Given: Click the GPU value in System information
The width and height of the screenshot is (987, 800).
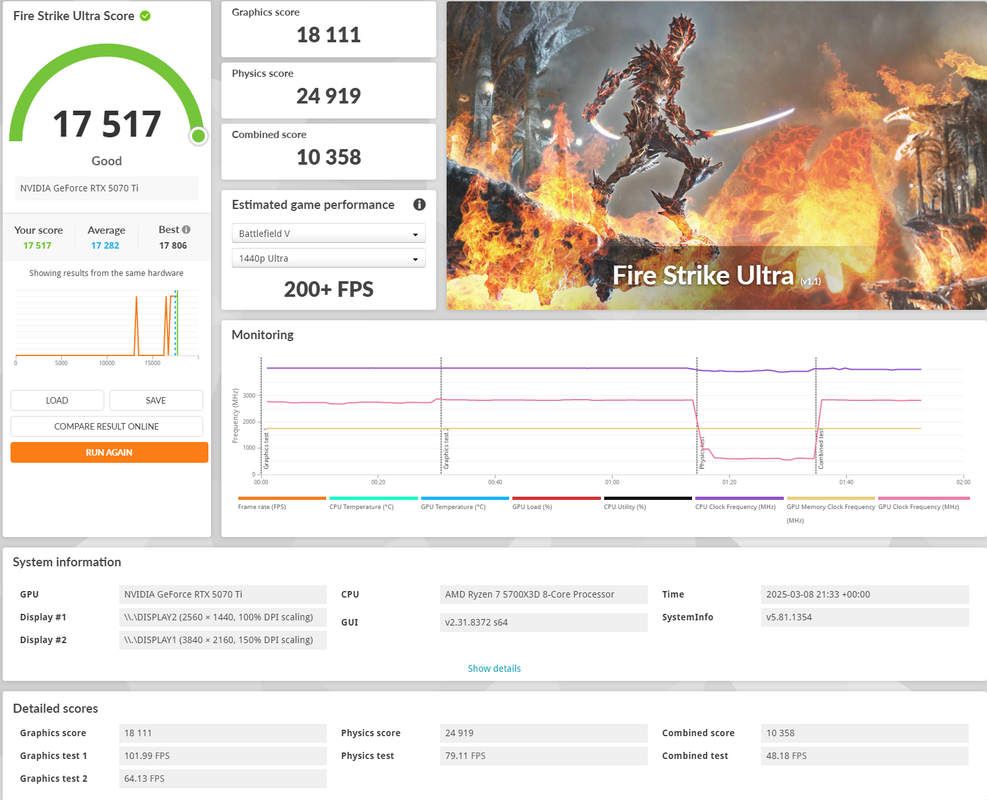Looking at the screenshot, I should [x=223, y=594].
